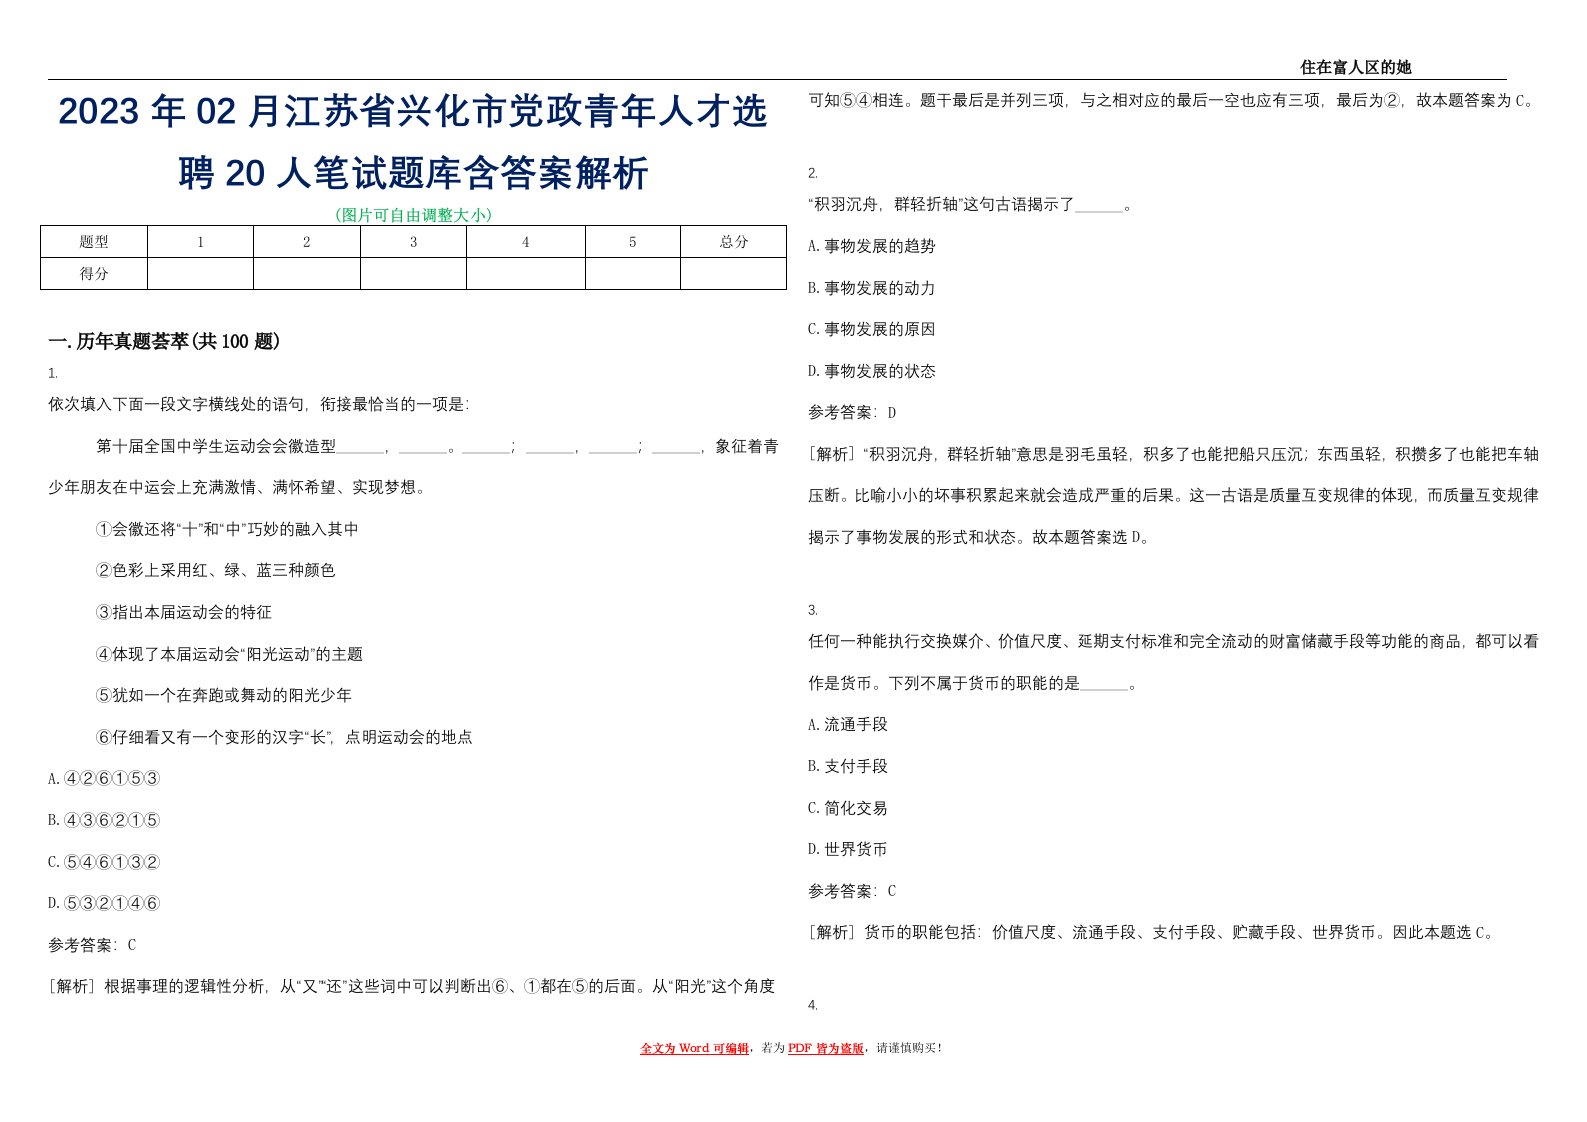
Task: Select table cell '得分'
Action: tap(94, 274)
